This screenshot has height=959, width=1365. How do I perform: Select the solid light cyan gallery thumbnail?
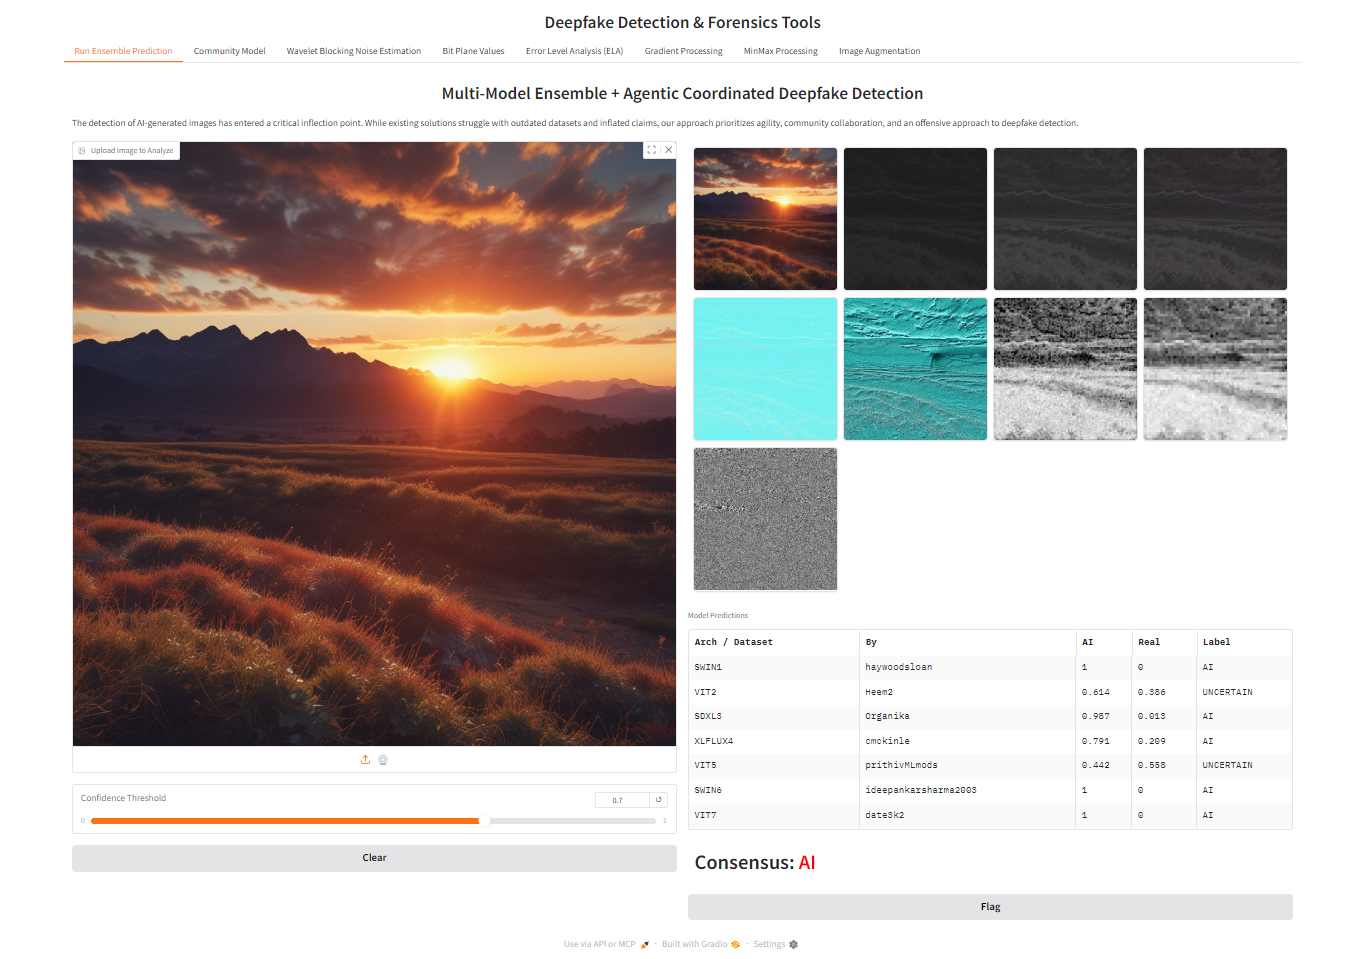tap(765, 369)
